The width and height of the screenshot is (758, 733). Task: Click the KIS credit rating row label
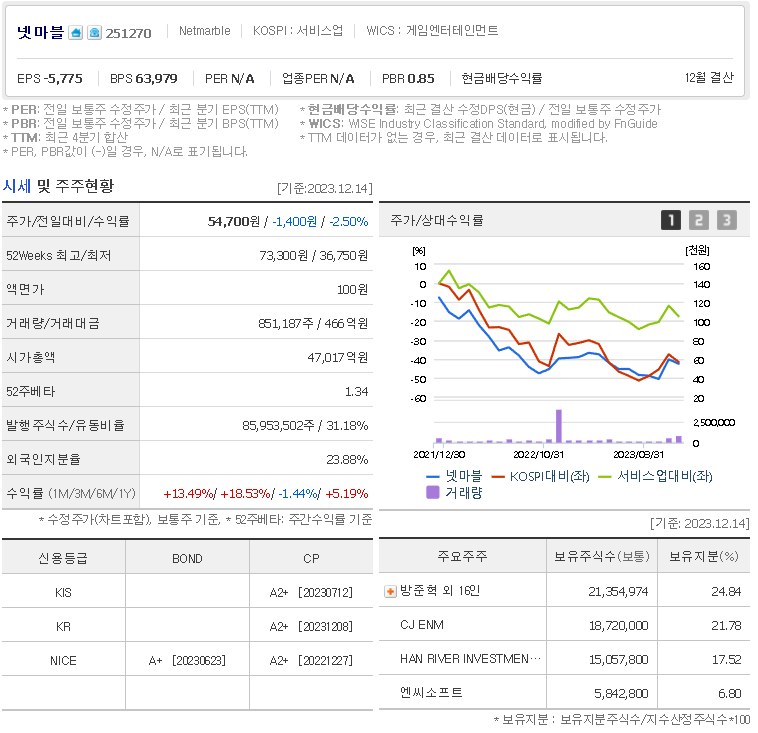coord(63,593)
